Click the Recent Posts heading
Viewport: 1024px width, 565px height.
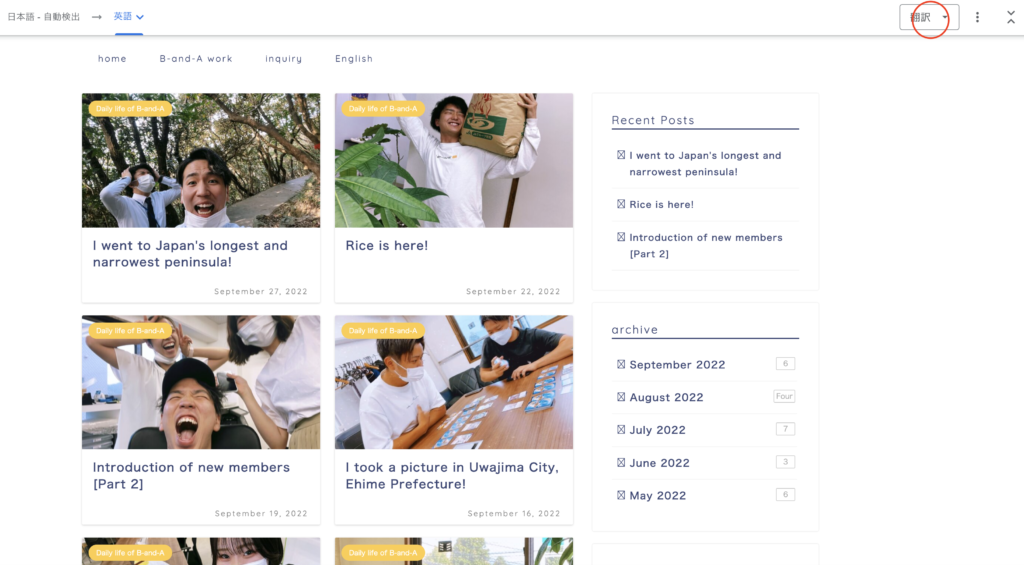653,120
